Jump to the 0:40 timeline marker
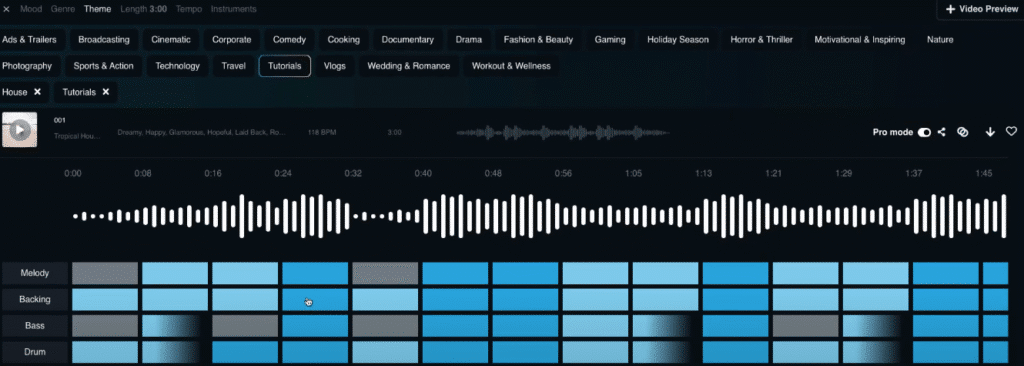 423,173
